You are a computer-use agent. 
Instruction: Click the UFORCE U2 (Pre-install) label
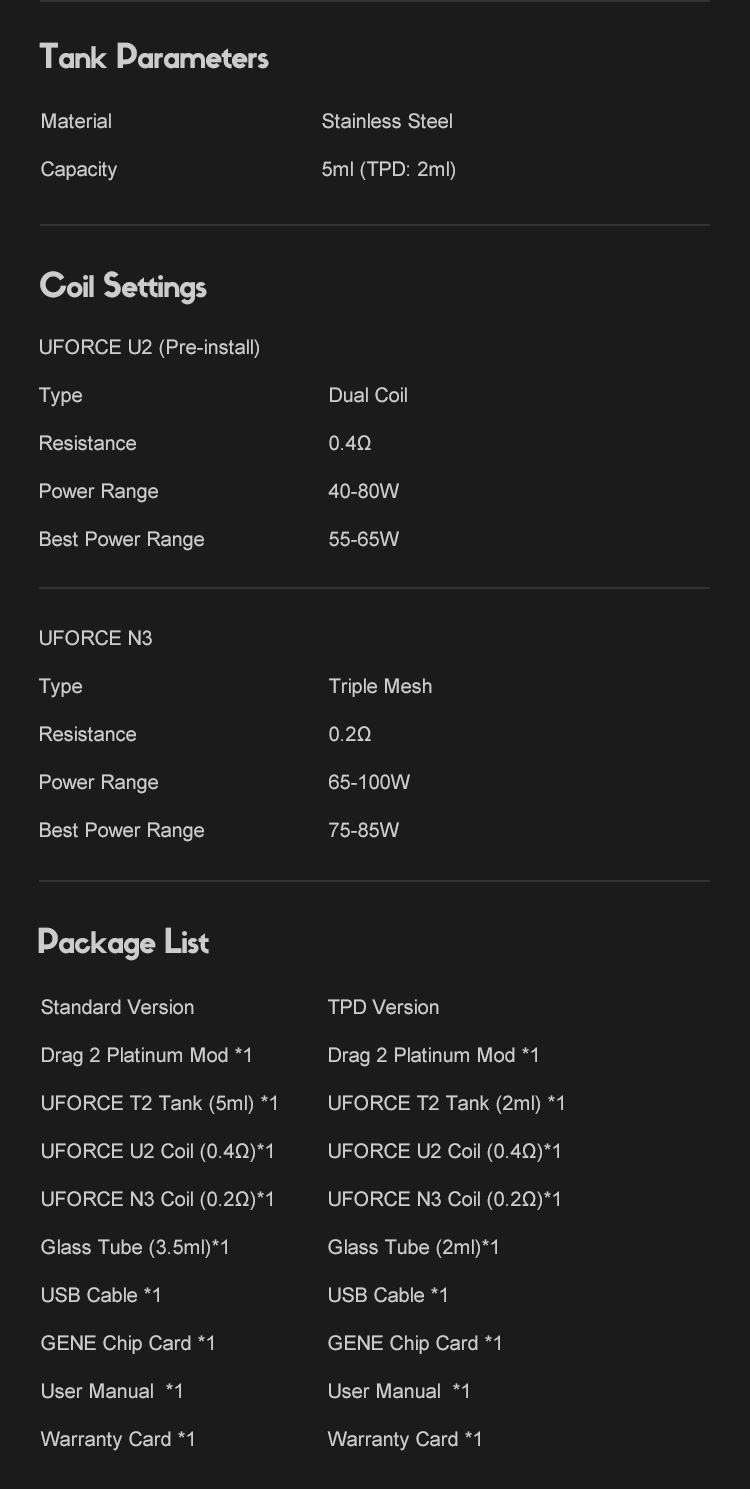[149, 347]
